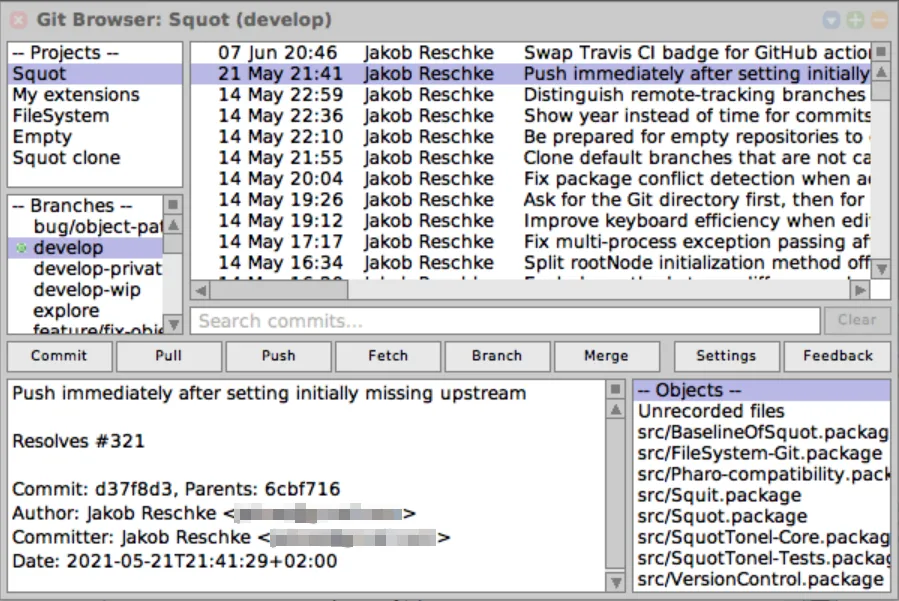This screenshot has height=601, width=899.
Task: Select src/VersionControl.package object
Action: pyautogui.click(x=762, y=580)
